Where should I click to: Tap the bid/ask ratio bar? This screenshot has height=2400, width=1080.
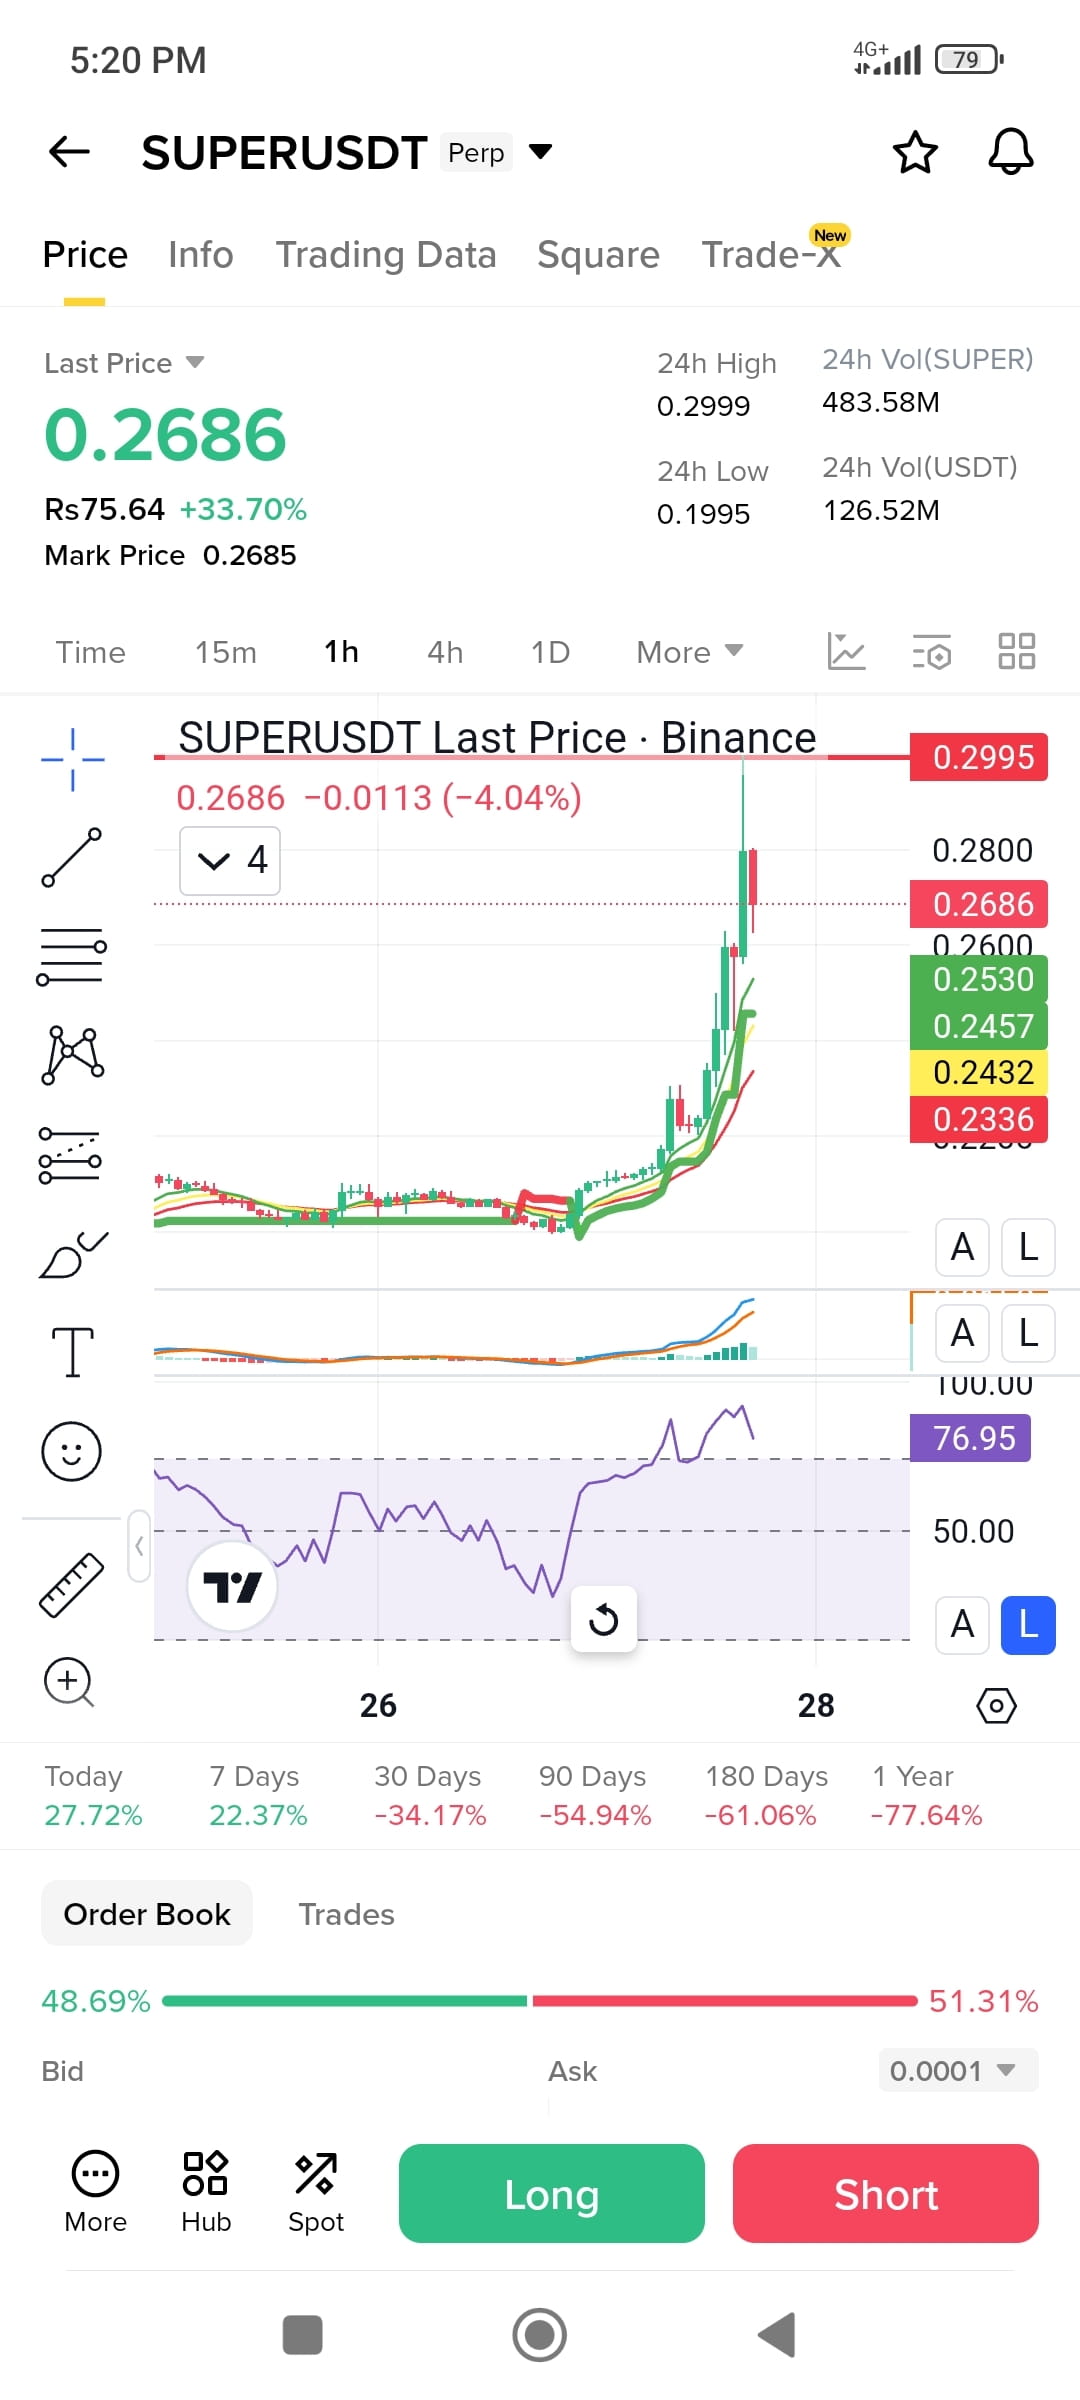(540, 2001)
